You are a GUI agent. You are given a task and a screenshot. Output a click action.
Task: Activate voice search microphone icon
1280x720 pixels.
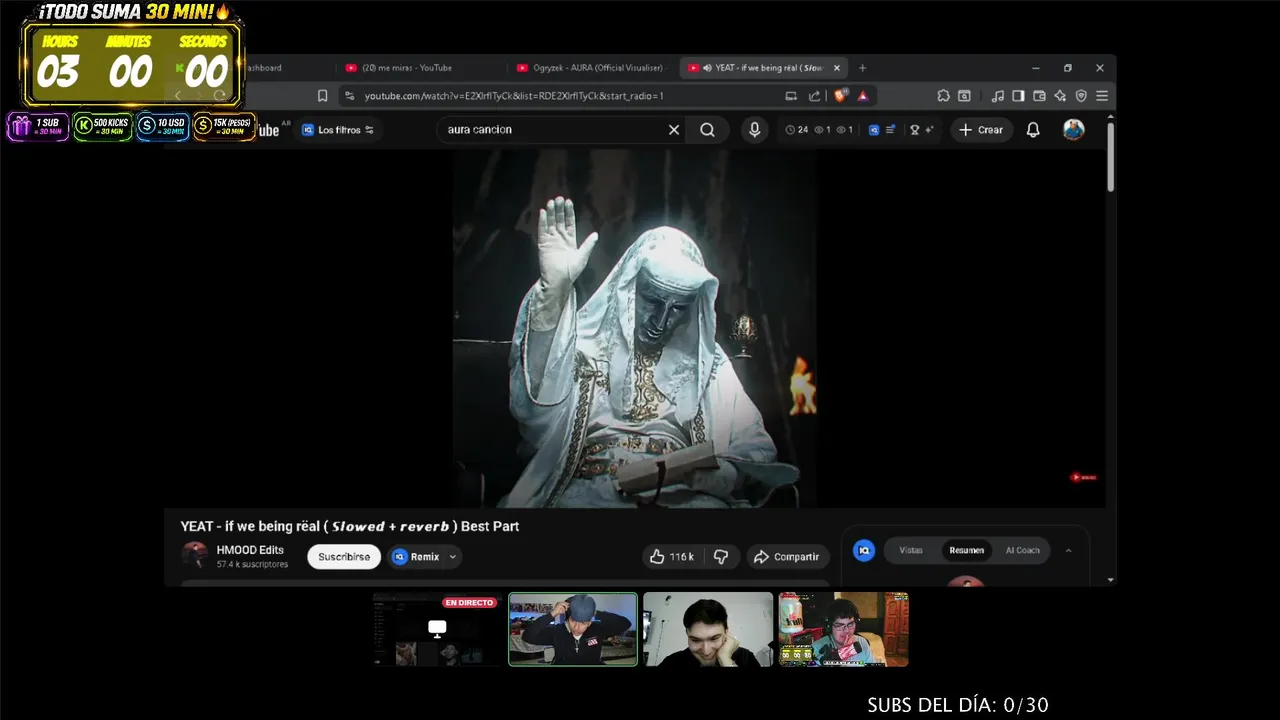755,130
